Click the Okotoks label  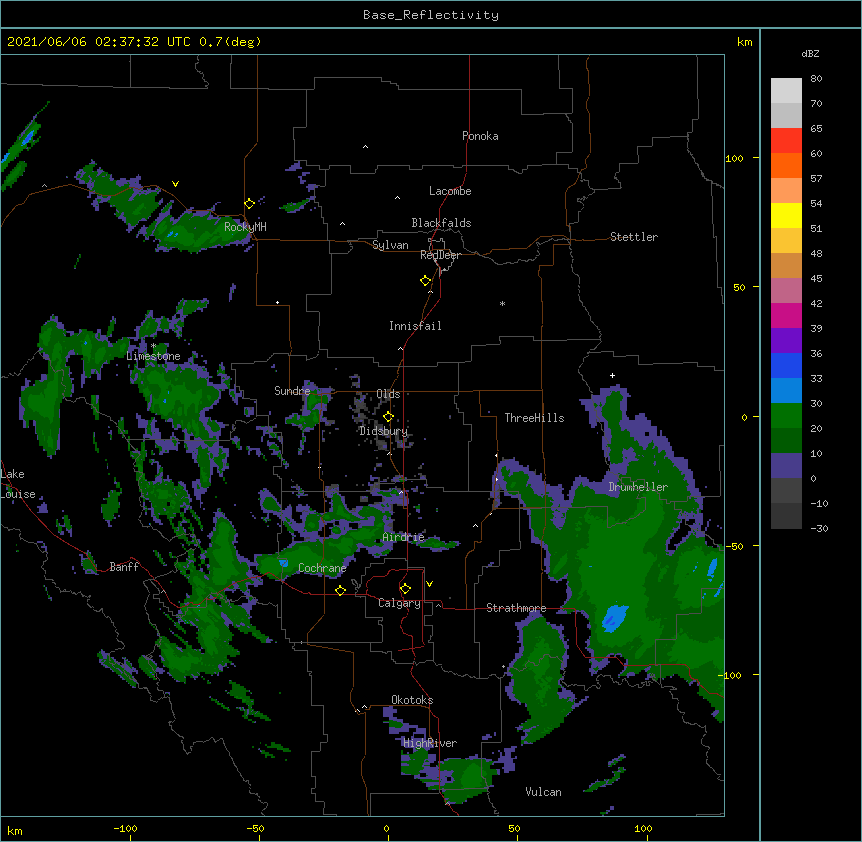(x=412, y=700)
